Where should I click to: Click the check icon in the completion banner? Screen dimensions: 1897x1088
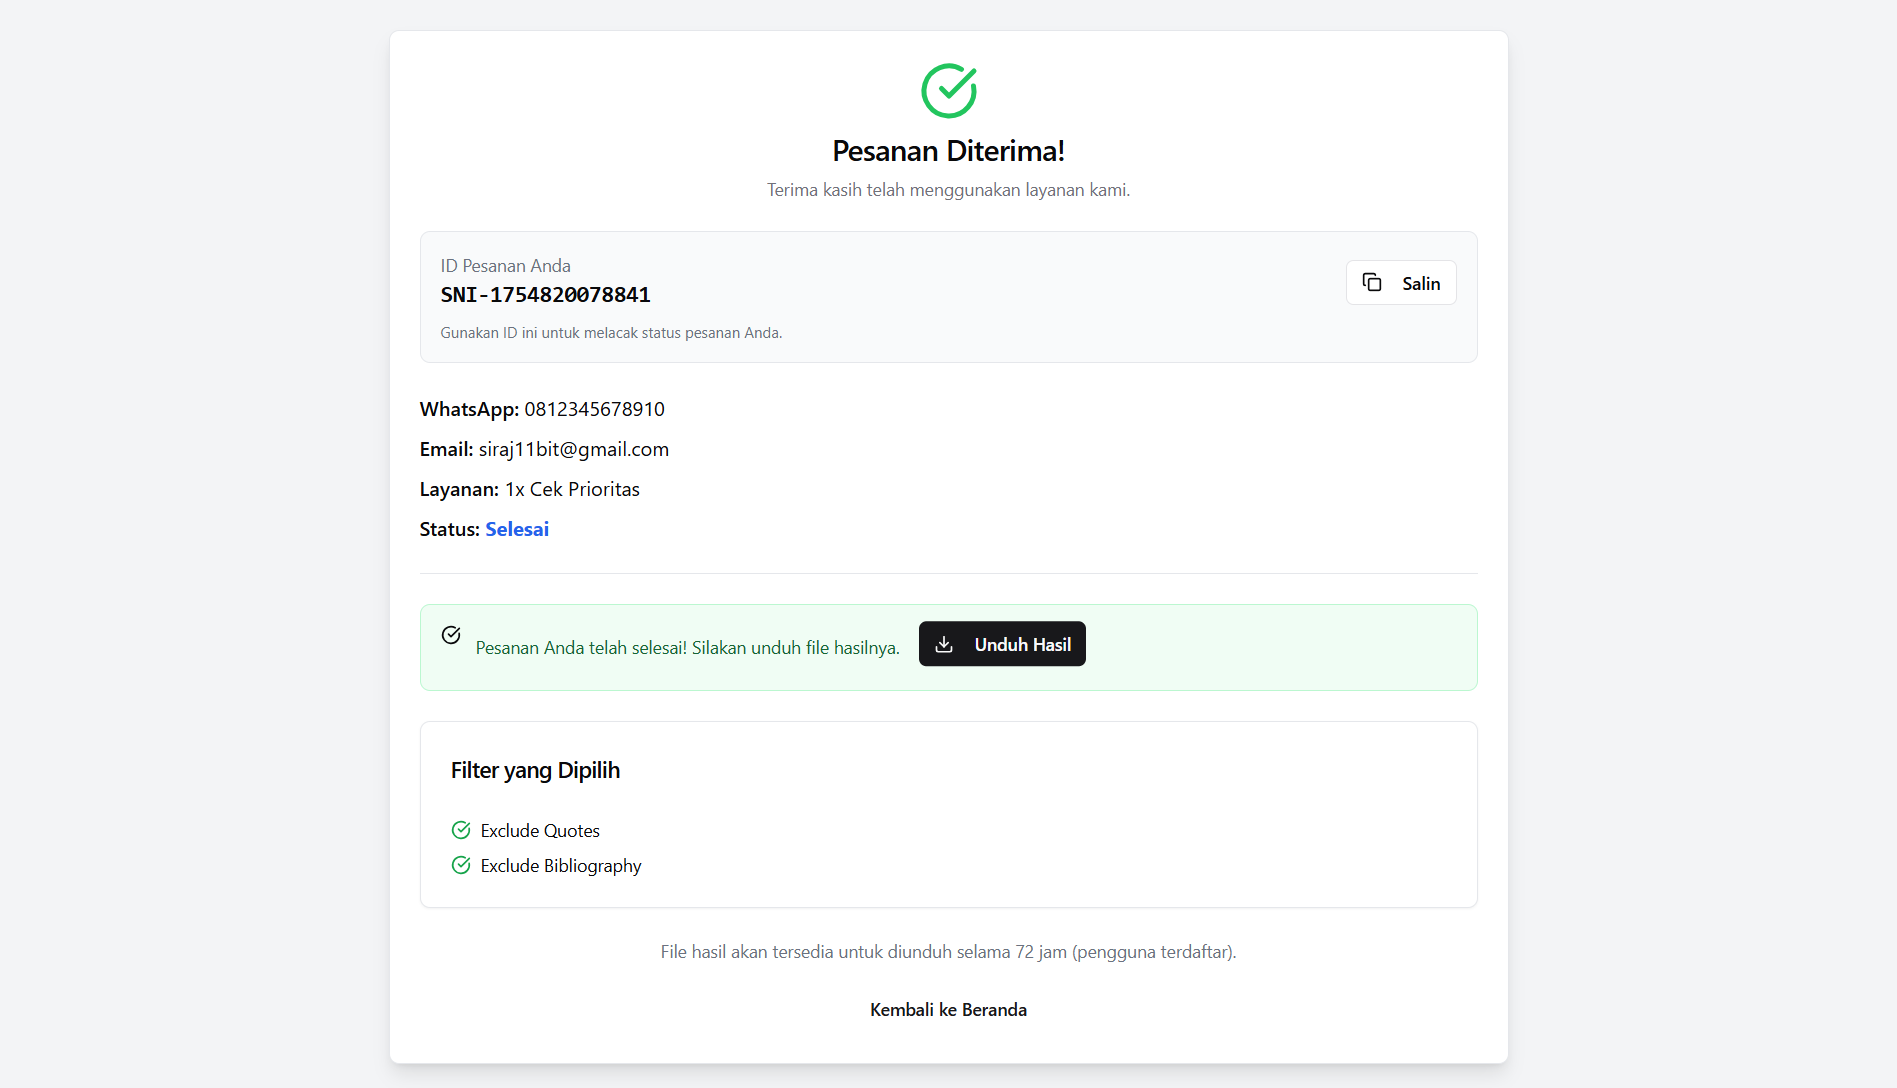point(451,635)
